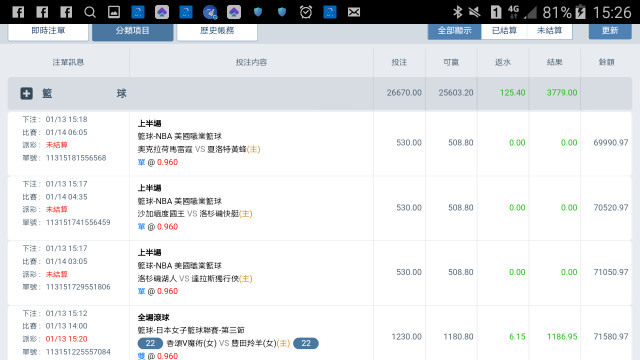Tap total rebate 125.40
This screenshot has height=360, width=640.
[x=513, y=93]
